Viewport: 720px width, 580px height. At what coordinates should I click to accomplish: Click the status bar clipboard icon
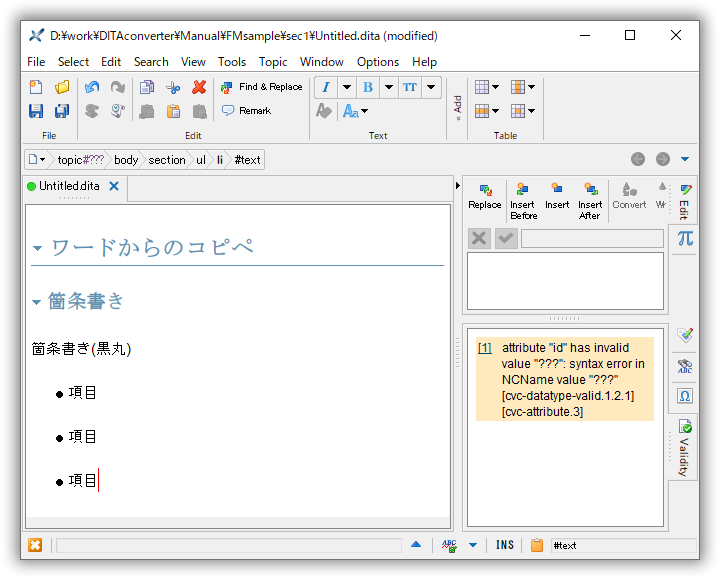pyautogui.click(x=537, y=545)
